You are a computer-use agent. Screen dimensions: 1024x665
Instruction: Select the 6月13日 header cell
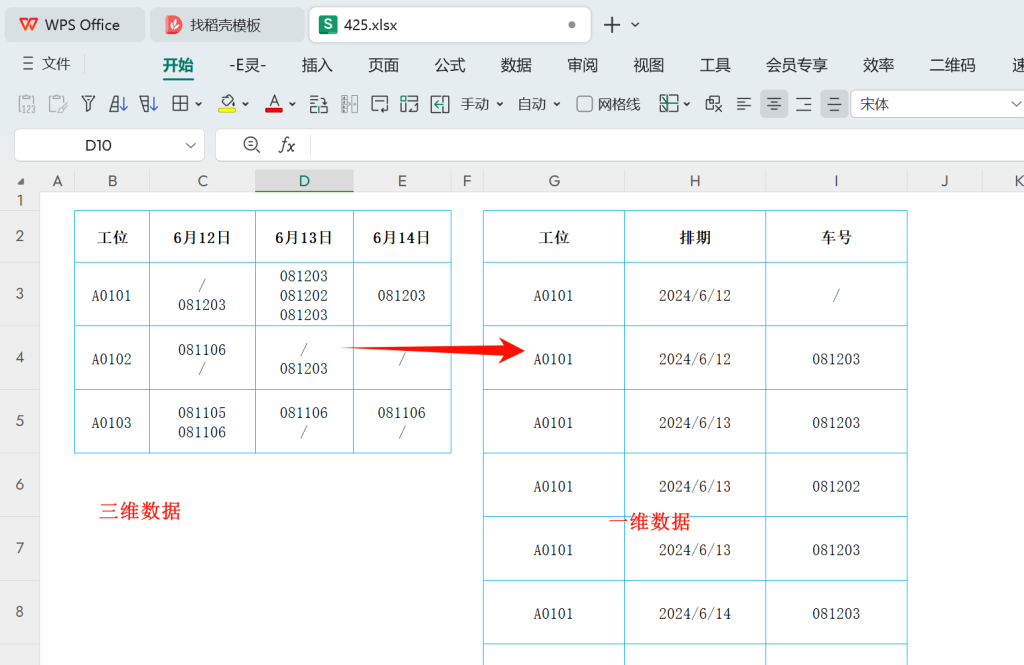(x=304, y=237)
